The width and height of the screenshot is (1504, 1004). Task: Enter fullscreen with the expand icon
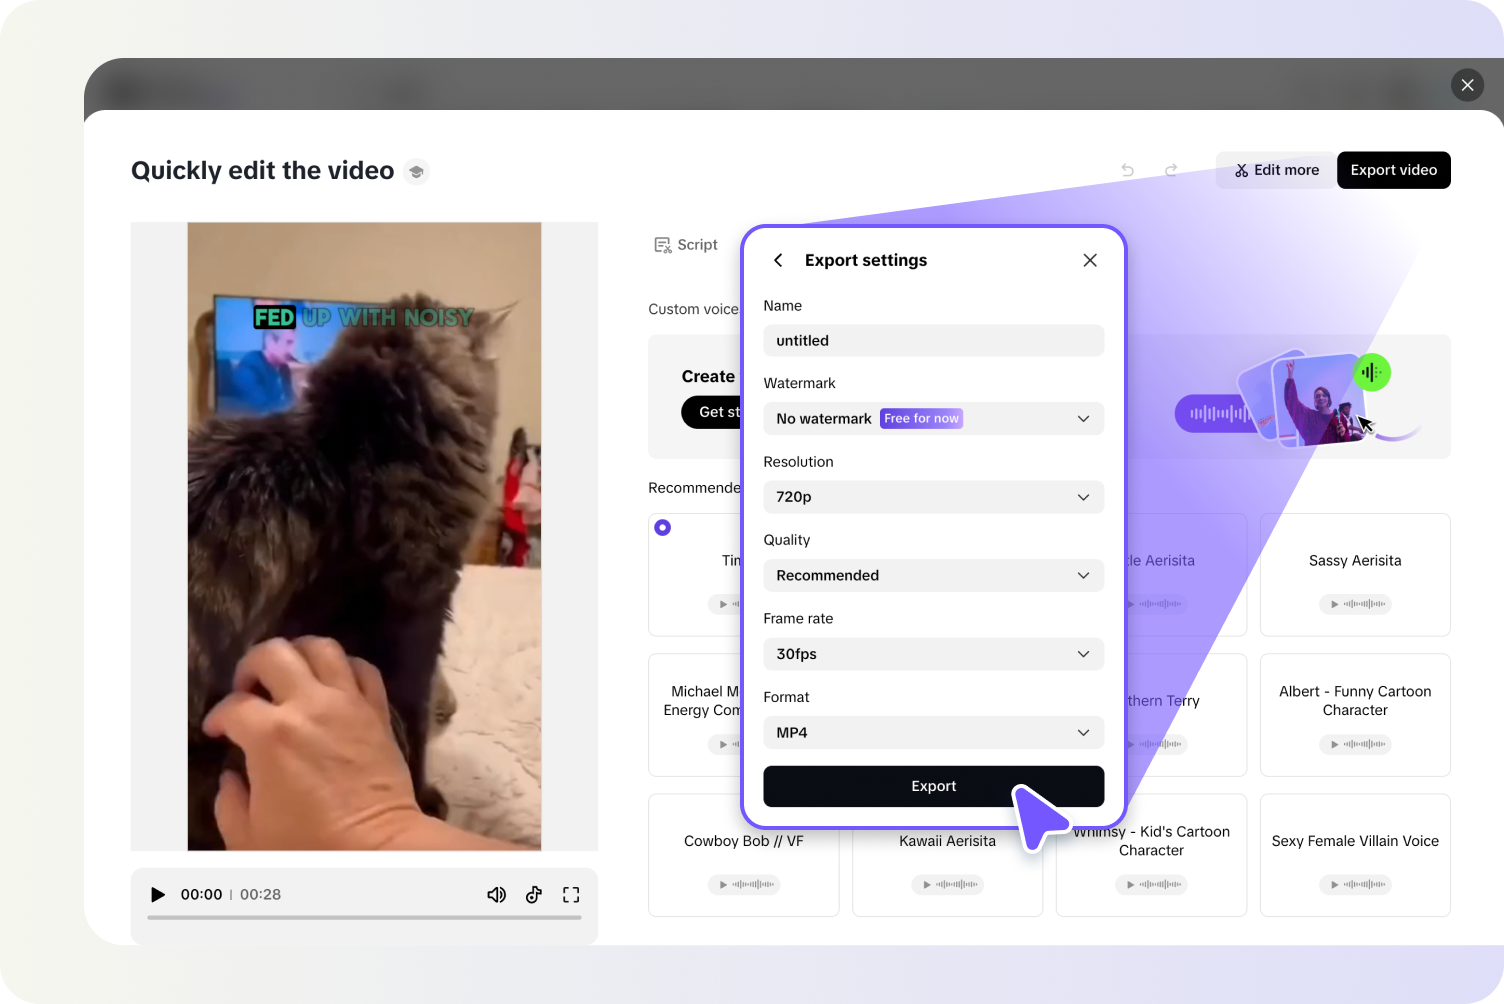point(571,894)
